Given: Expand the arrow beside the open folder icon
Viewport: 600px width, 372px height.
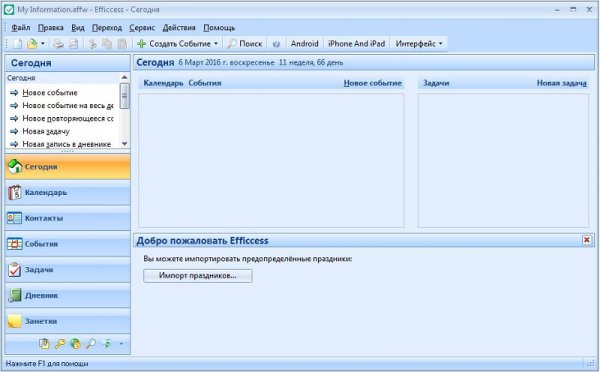Looking at the screenshot, I should point(43,44).
